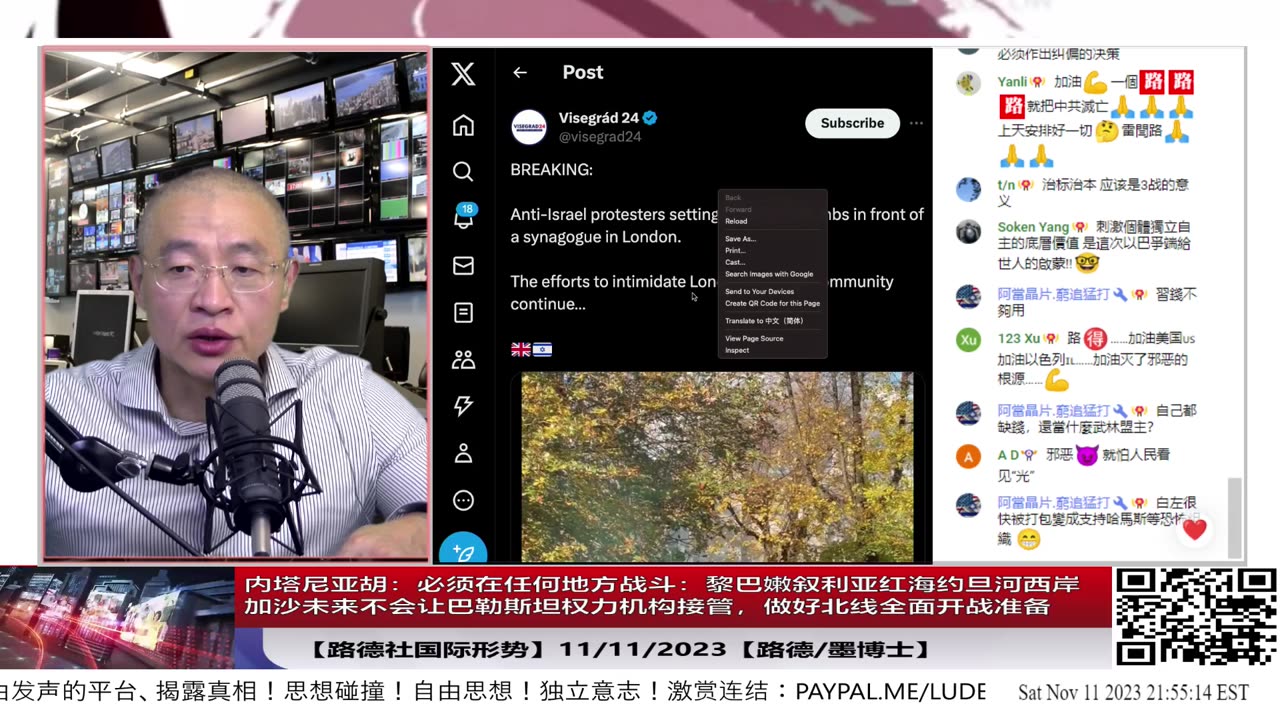Choose Reload in the context menu
Screen dimensions: 1280x720
(736, 221)
